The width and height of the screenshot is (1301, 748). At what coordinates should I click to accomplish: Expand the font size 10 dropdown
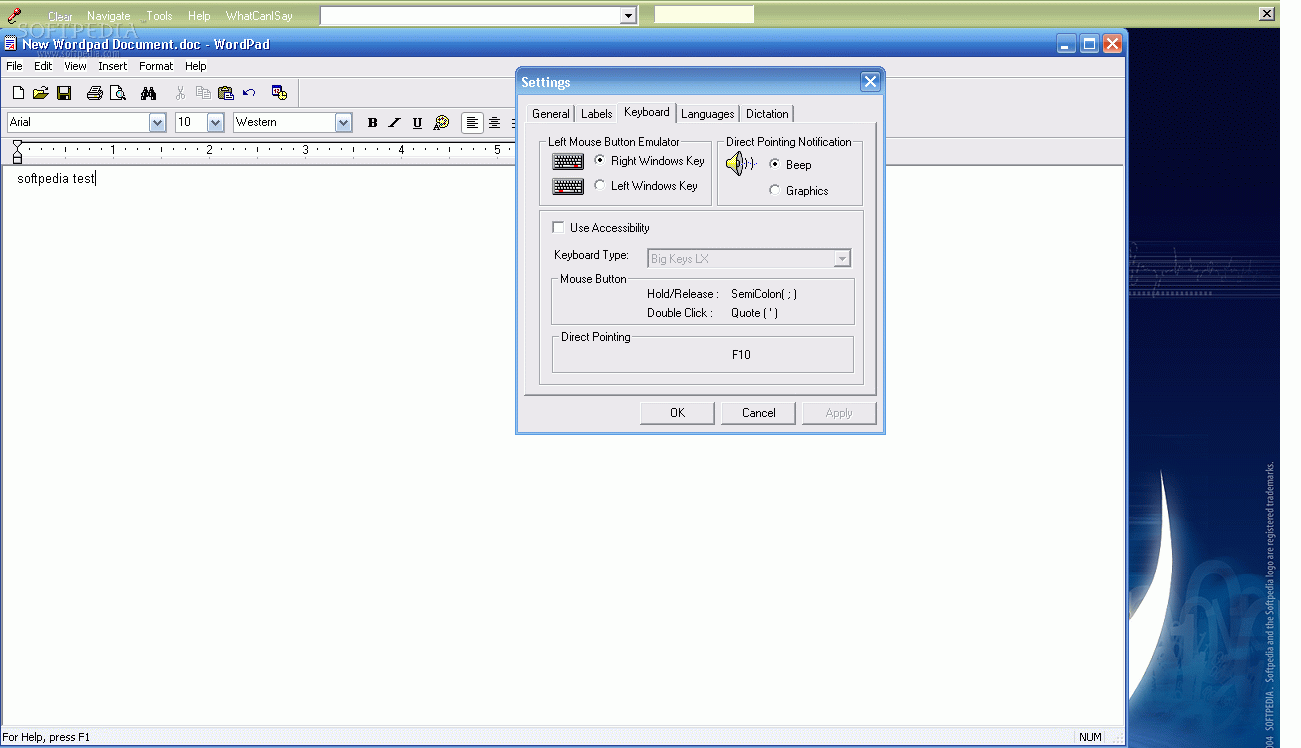[x=215, y=122]
